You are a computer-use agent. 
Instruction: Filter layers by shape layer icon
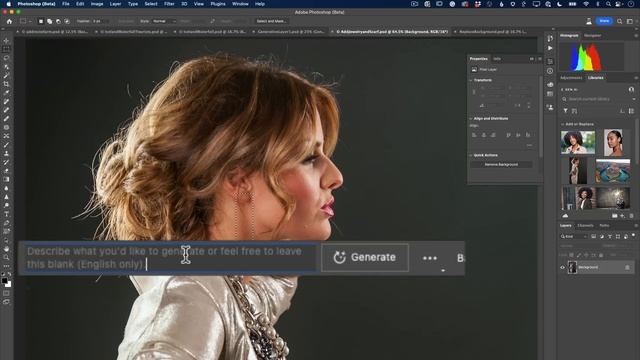click(x=618, y=236)
